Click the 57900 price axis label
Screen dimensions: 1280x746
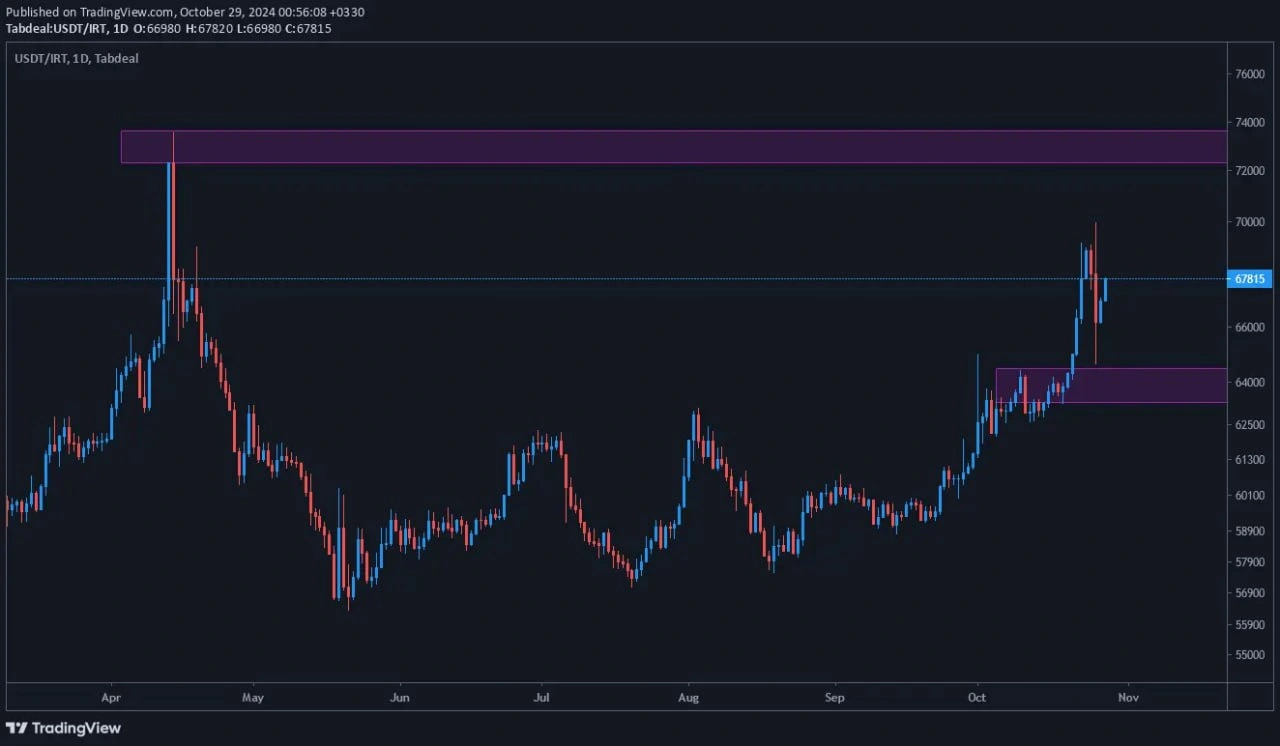(x=1251, y=562)
